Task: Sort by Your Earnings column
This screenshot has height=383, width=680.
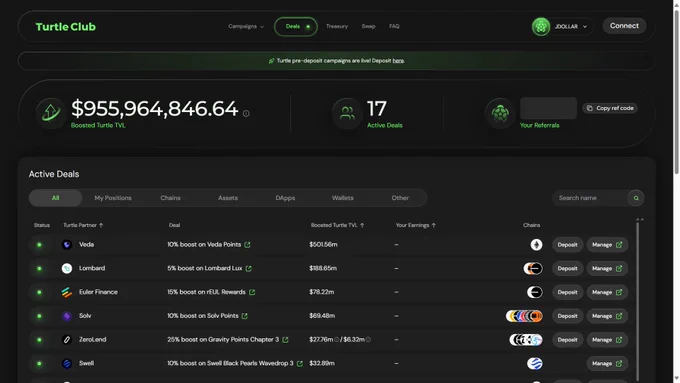Action: (x=415, y=225)
